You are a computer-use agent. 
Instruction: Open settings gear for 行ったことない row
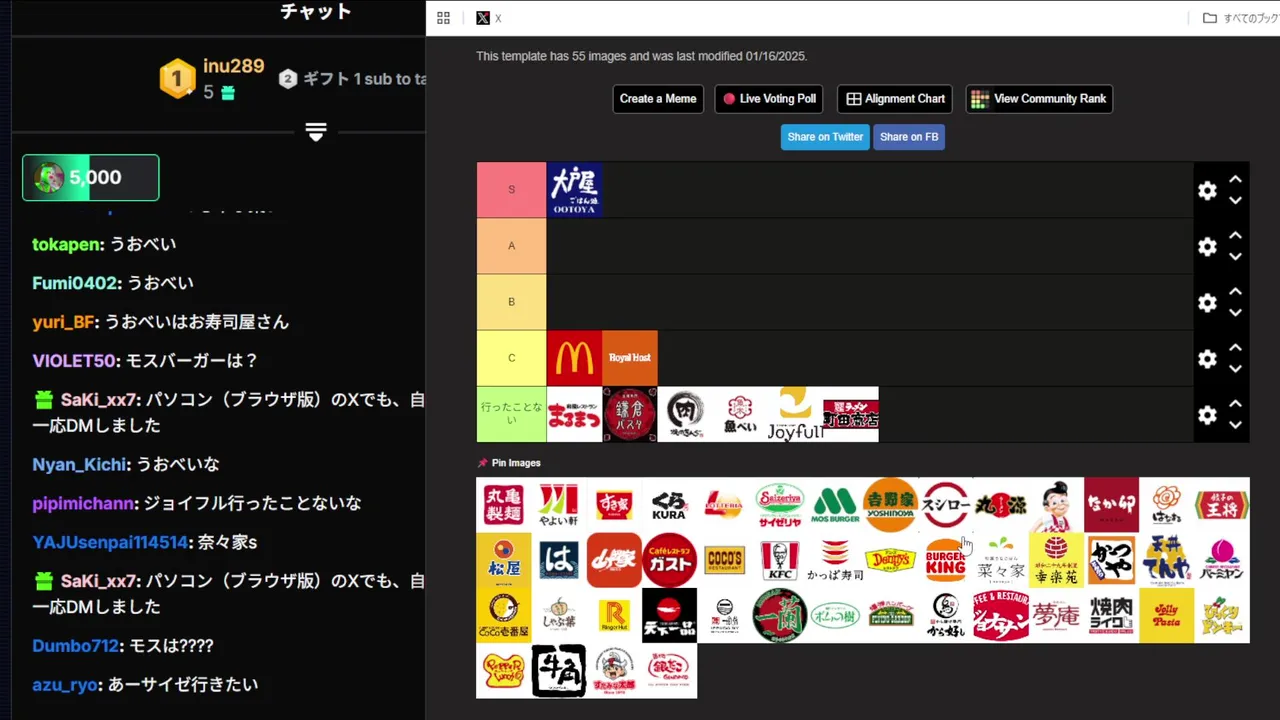click(x=1207, y=414)
